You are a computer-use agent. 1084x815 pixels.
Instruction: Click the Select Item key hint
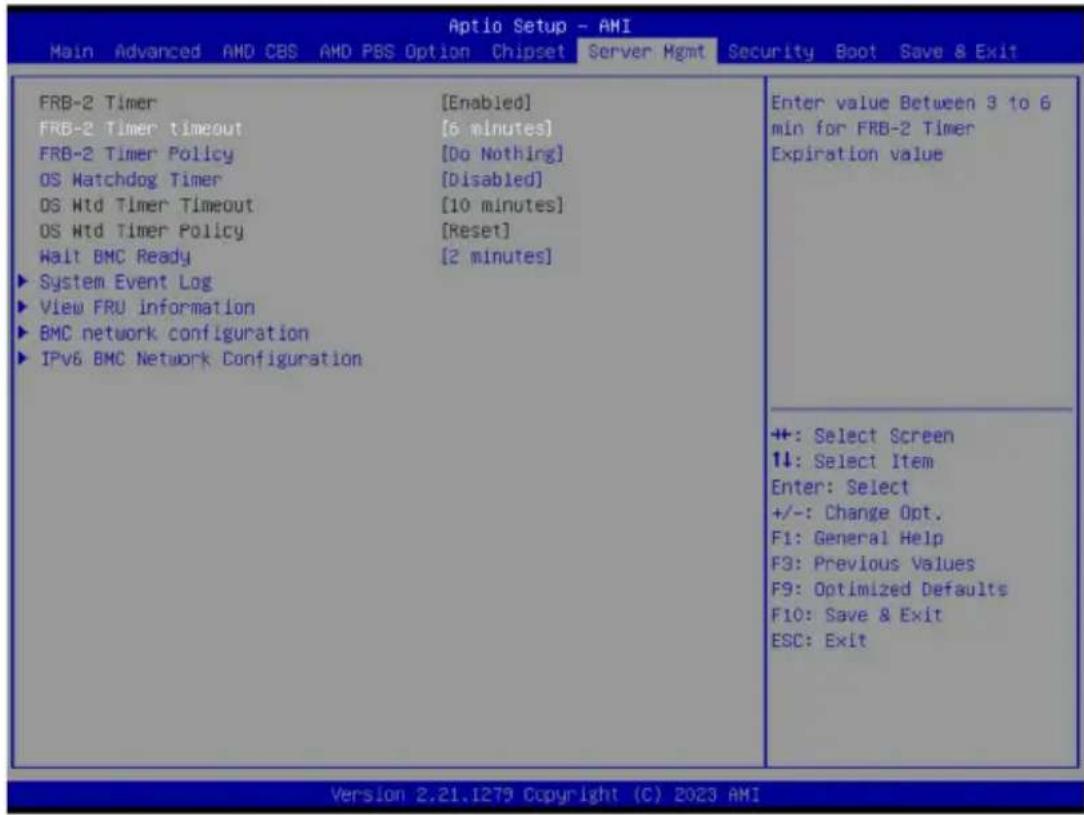(852, 462)
